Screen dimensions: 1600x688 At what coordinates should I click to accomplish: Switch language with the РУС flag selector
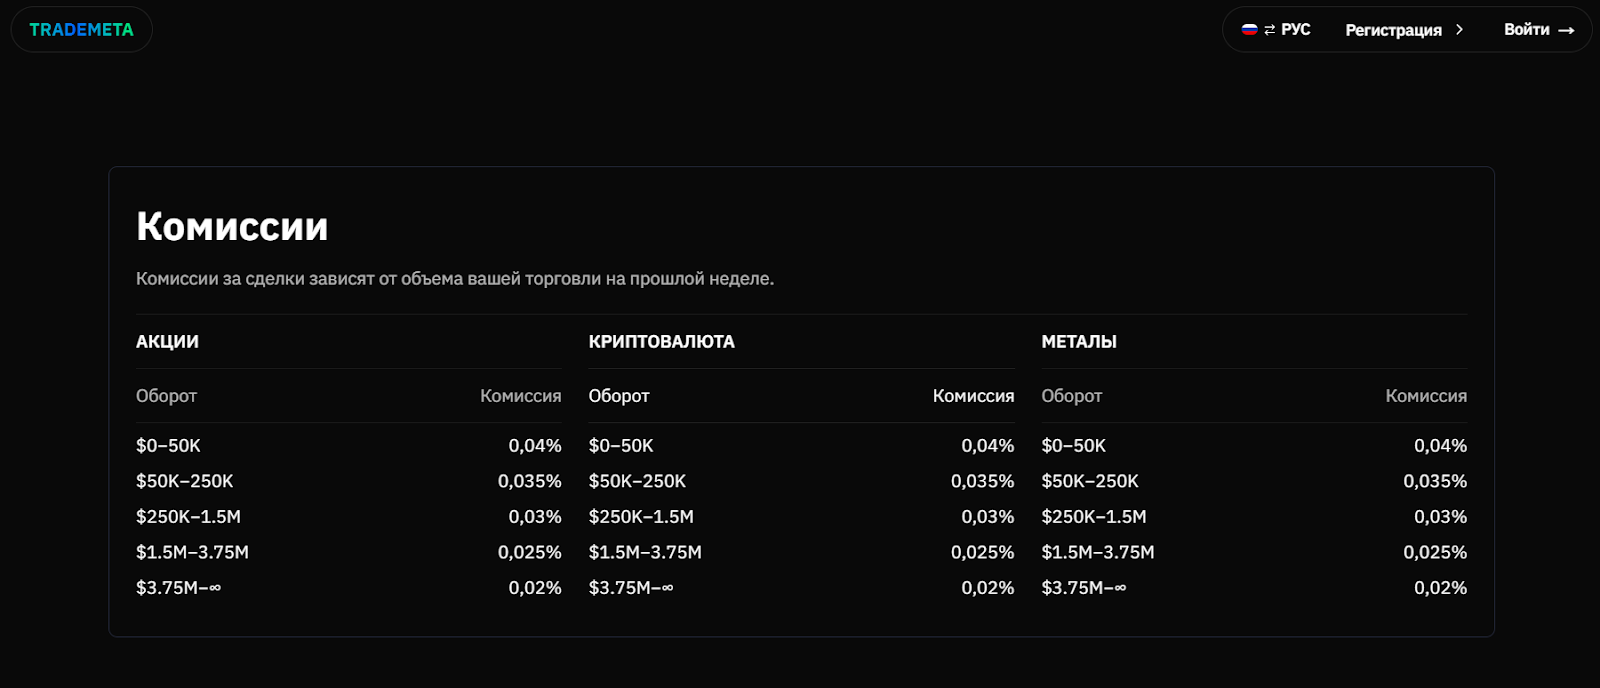coord(1276,30)
